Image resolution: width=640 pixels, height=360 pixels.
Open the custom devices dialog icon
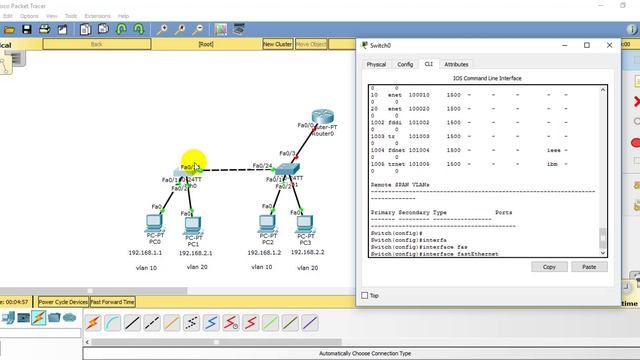click(239, 29)
